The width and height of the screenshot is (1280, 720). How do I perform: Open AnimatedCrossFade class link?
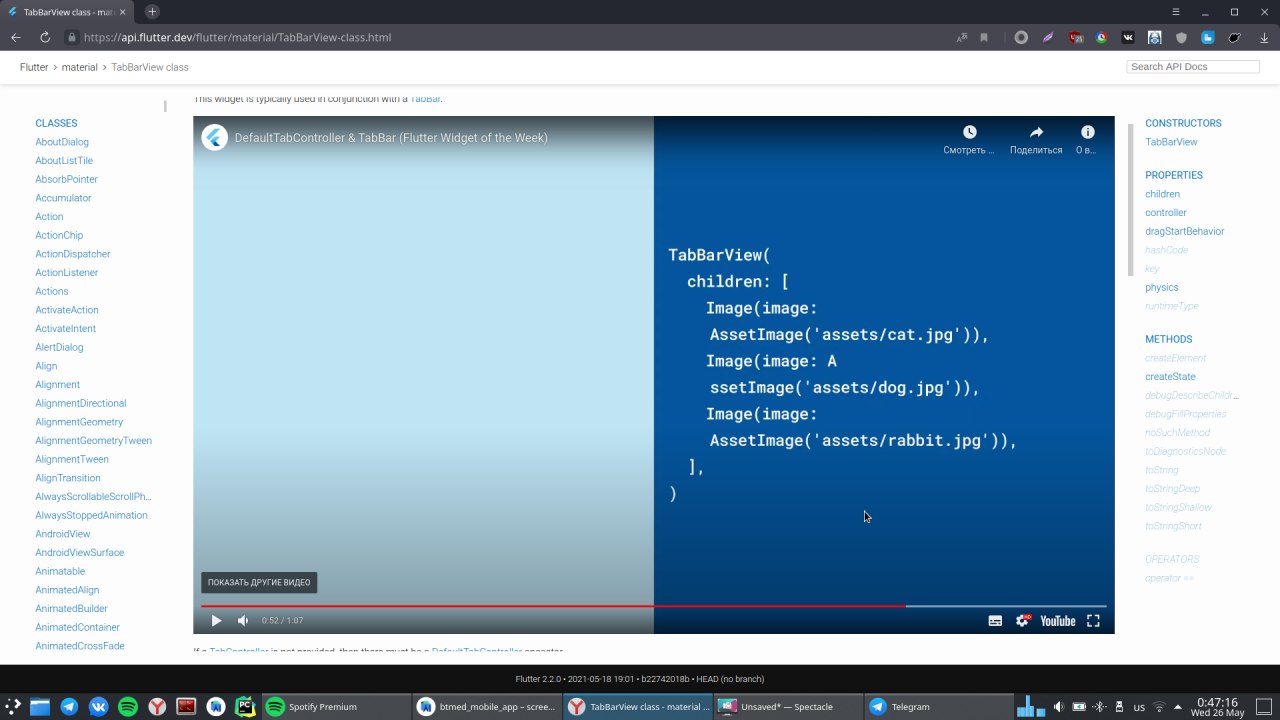coord(80,646)
